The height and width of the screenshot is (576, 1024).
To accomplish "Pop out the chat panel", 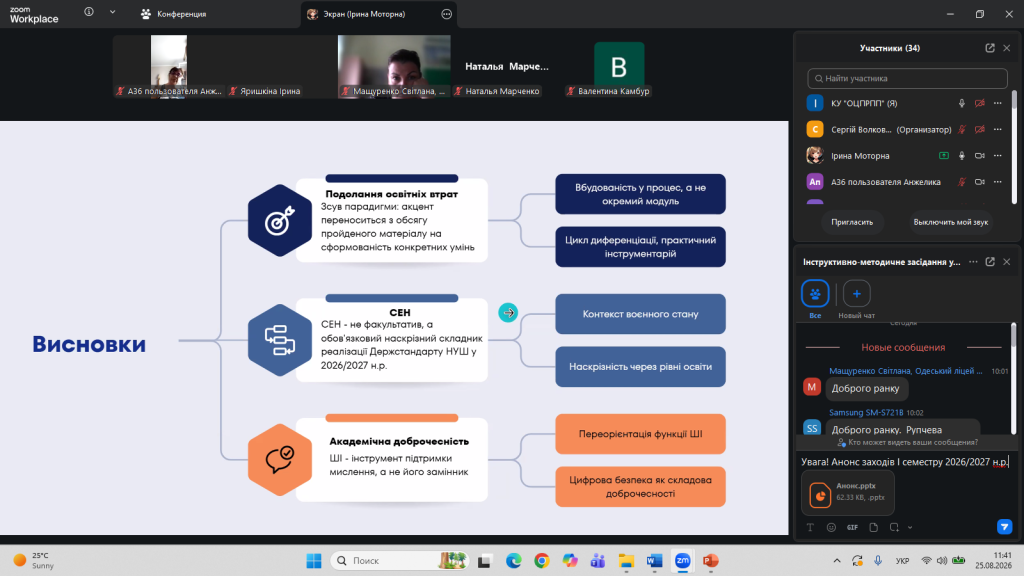I will tap(990, 262).
